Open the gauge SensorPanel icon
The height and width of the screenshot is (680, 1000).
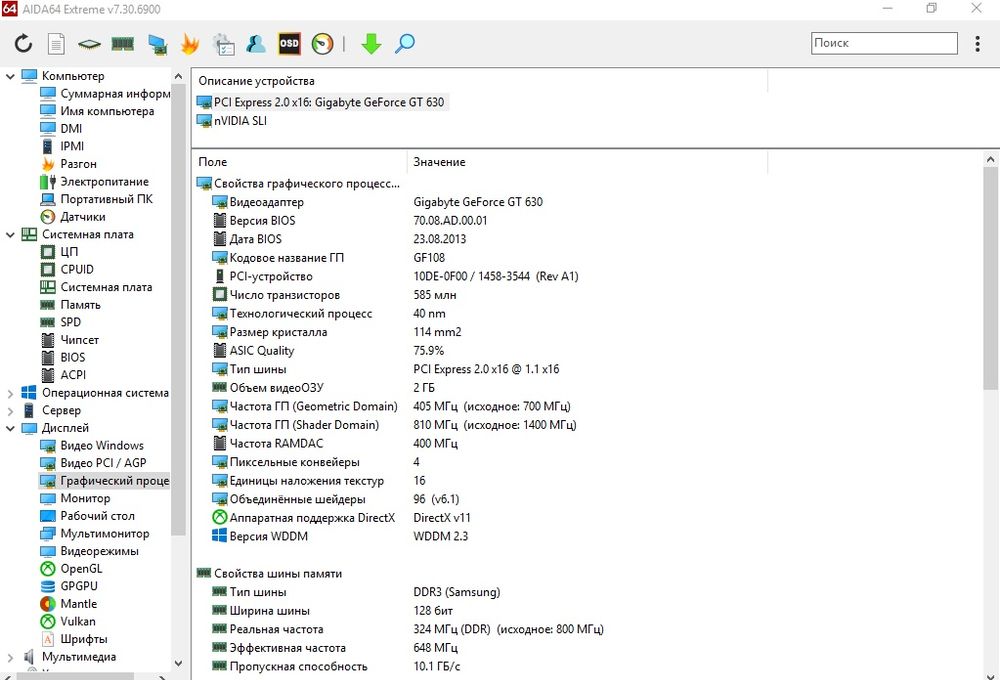pos(323,43)
